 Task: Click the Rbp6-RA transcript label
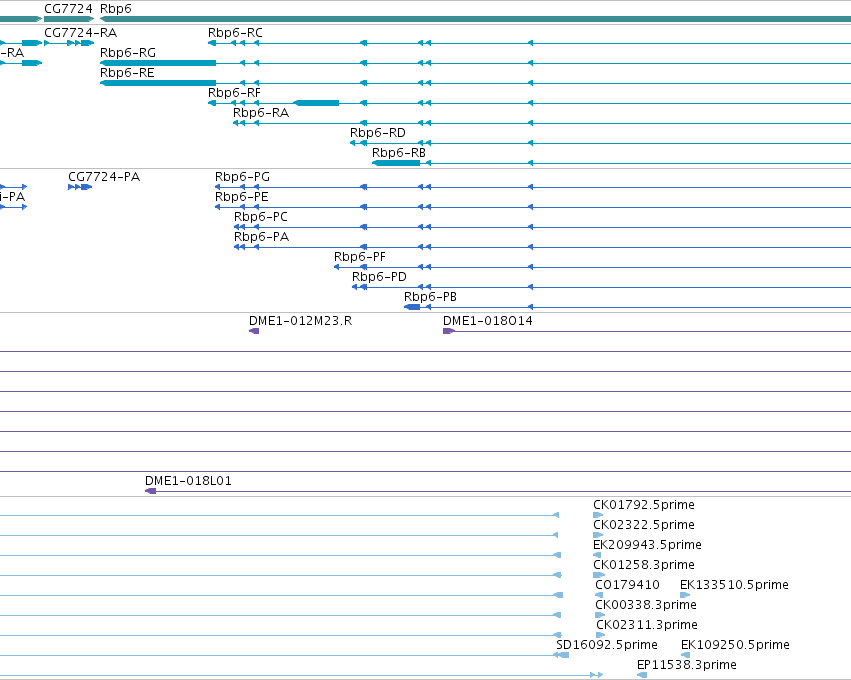(x=261, y=113)
